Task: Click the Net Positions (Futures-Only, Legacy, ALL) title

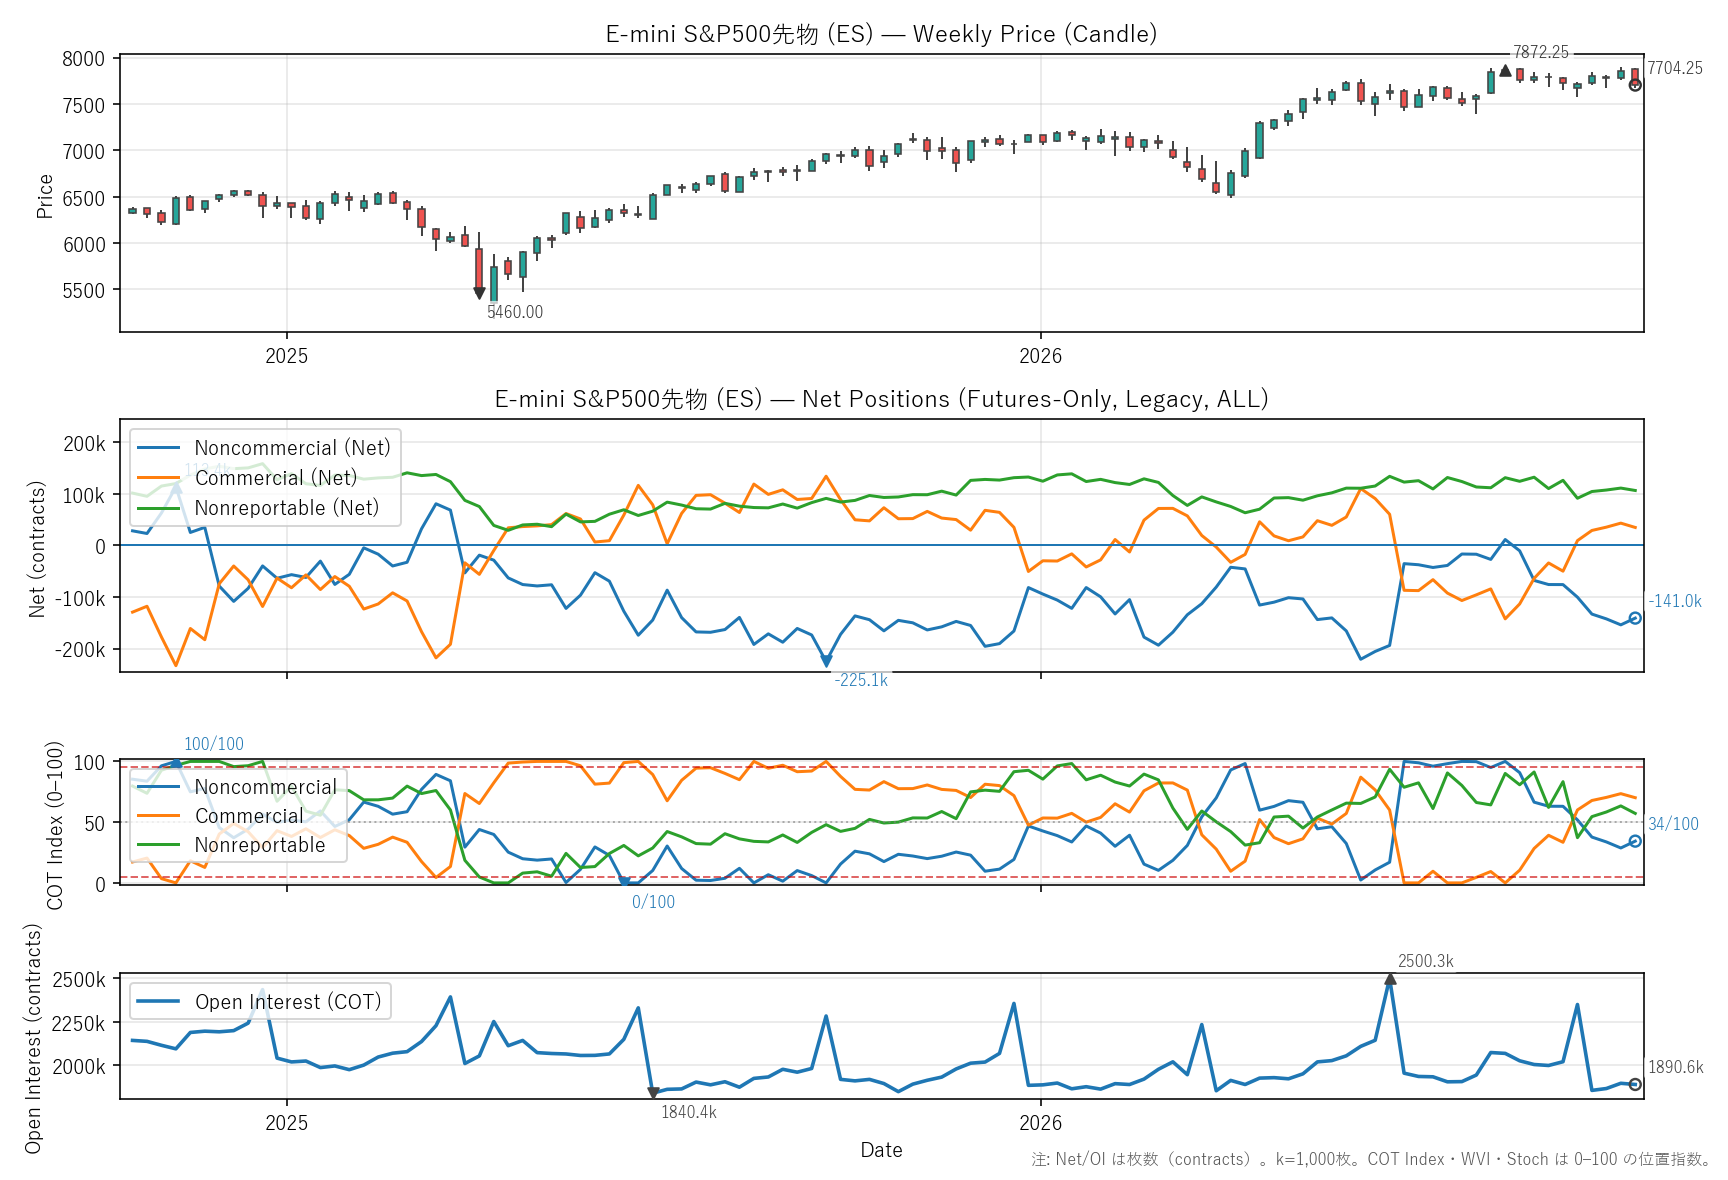Action: (x=881, y=399)
